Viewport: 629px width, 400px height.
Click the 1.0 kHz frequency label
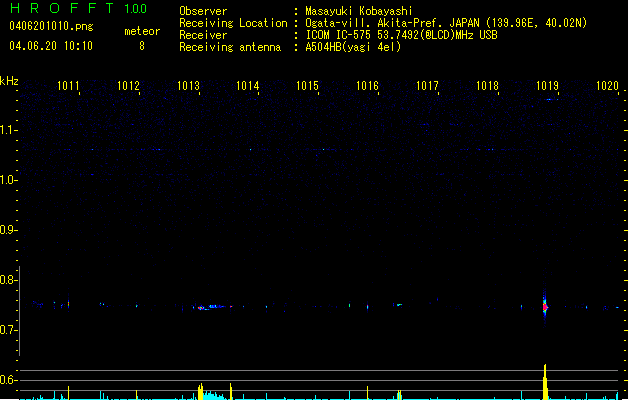pos(8,180)
